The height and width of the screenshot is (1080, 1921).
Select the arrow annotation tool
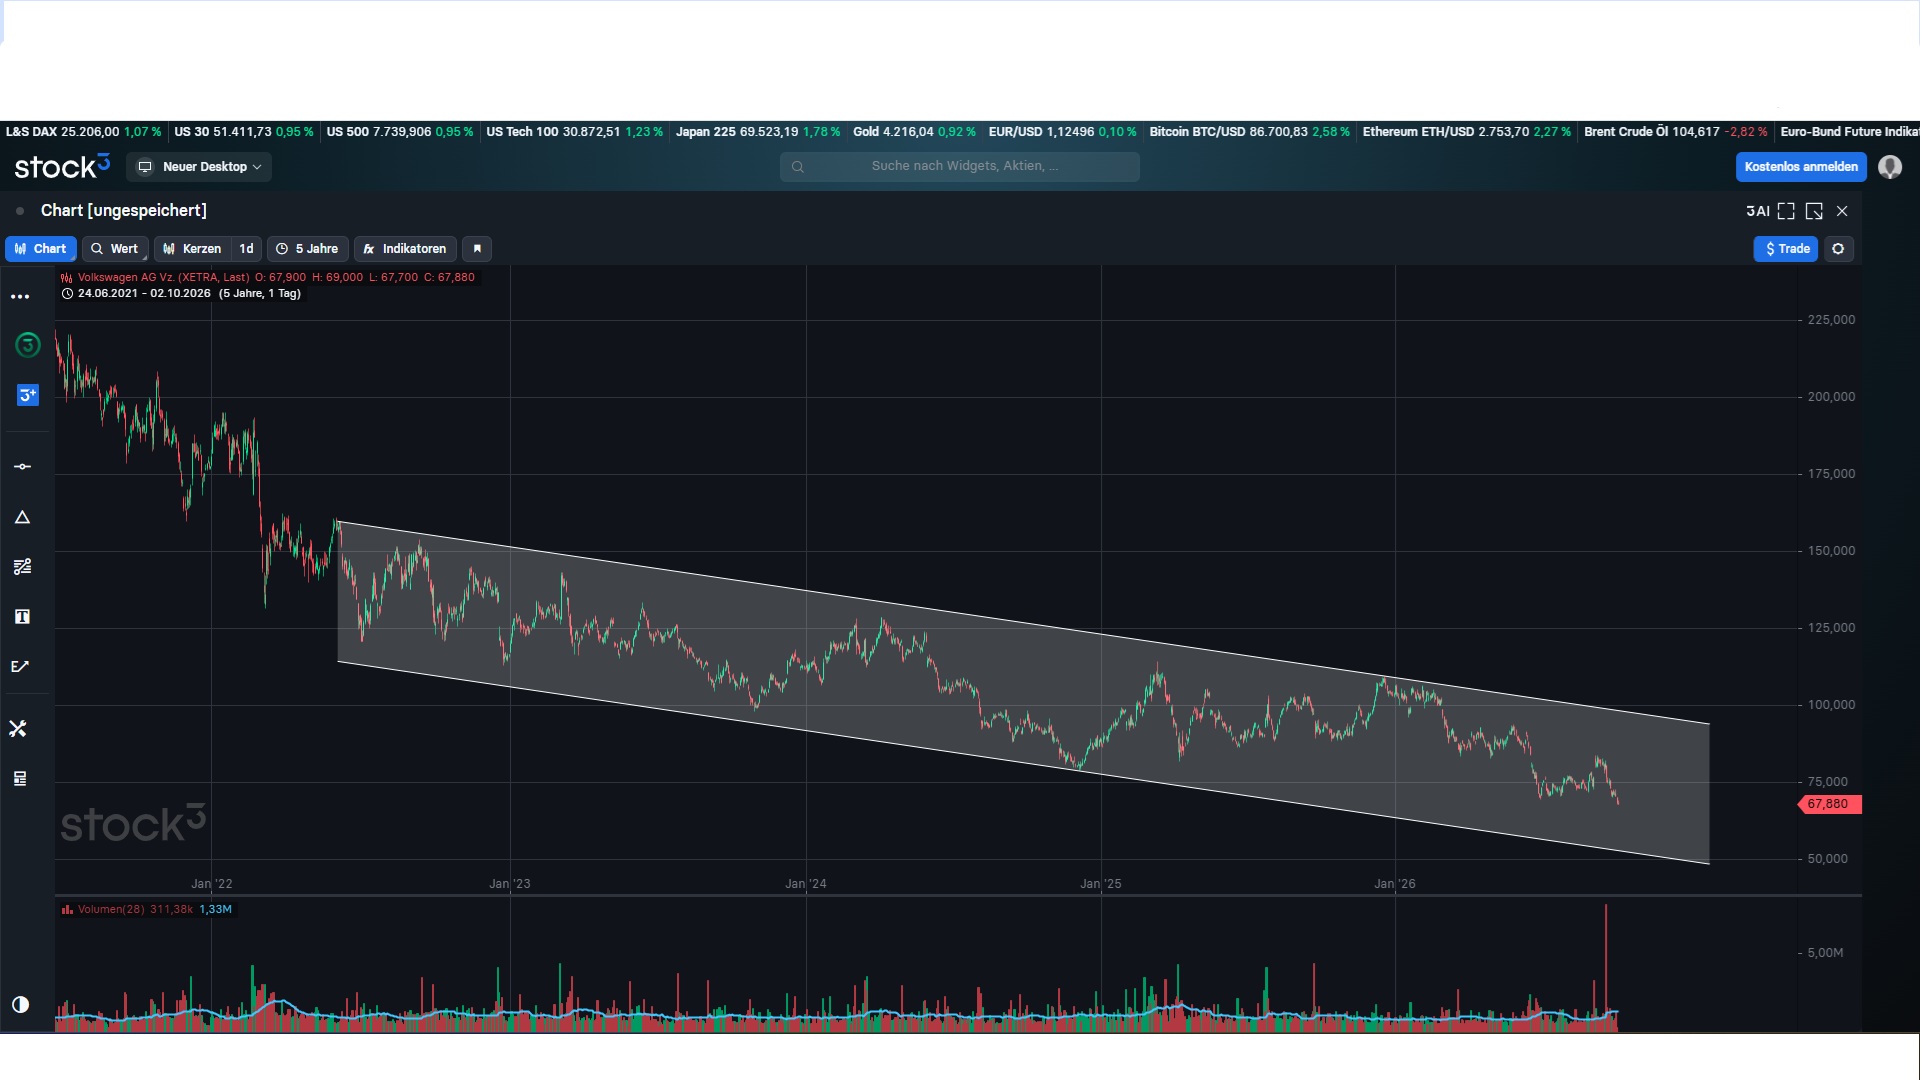(x=20, y=667)
